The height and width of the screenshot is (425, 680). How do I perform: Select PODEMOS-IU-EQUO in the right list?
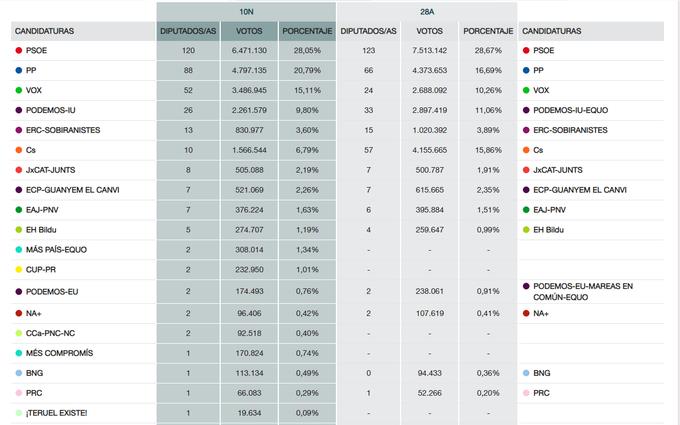tap(571, 110)
